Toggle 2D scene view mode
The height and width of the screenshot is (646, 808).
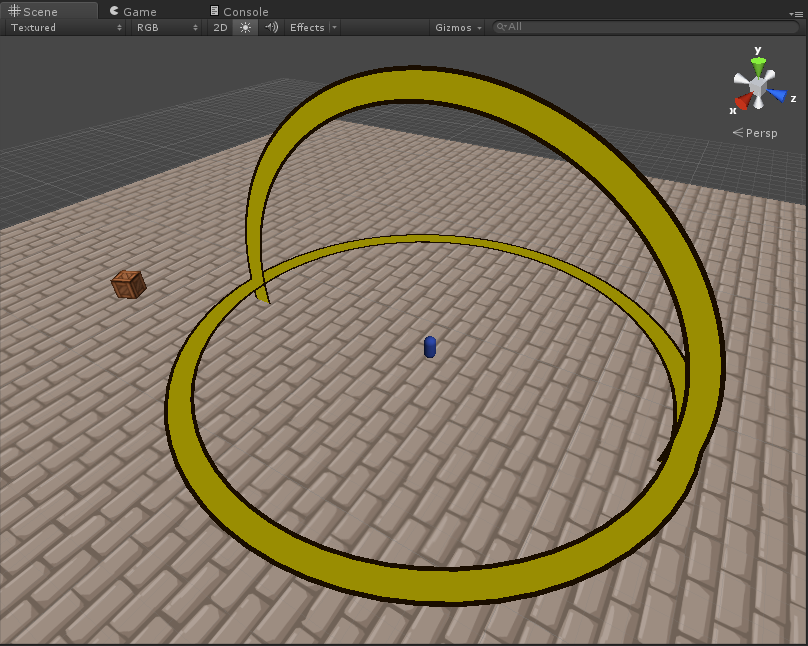[x=220, y=27]
